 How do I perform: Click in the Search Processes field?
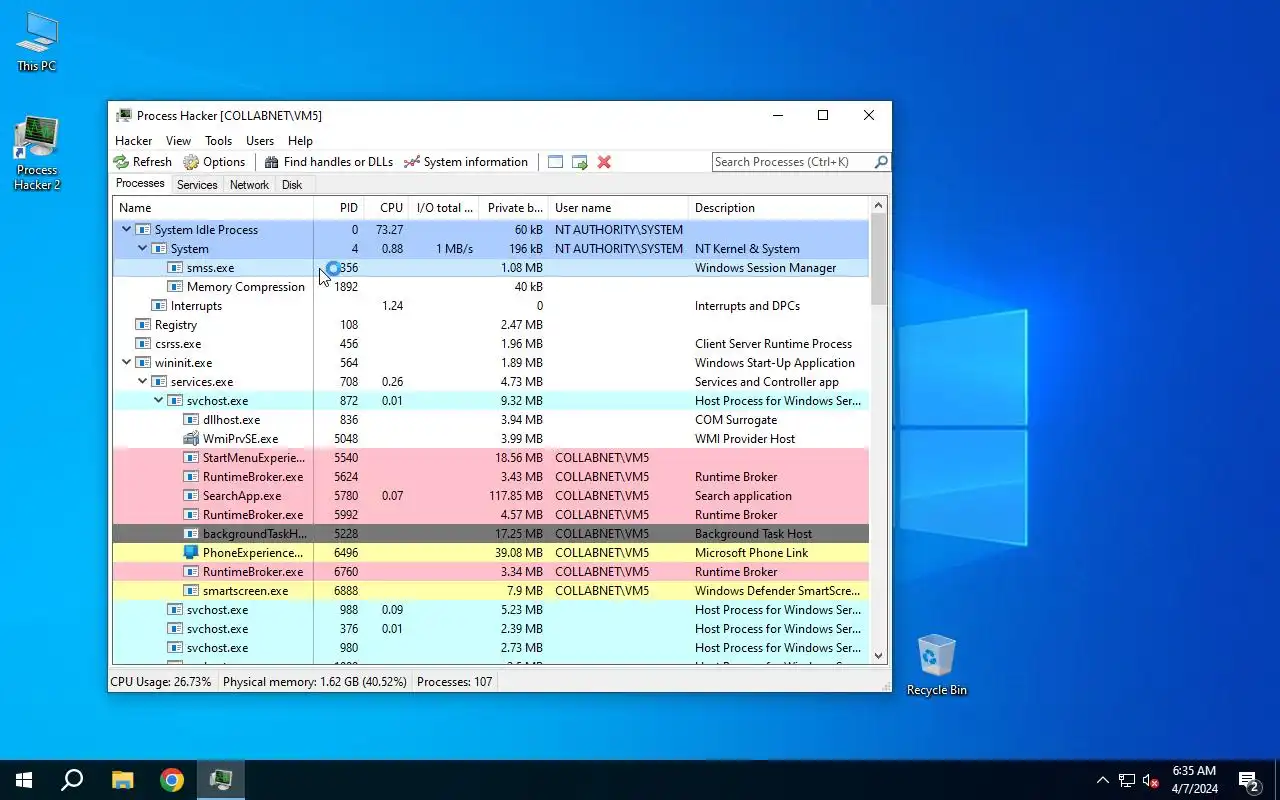pos(793,162)
